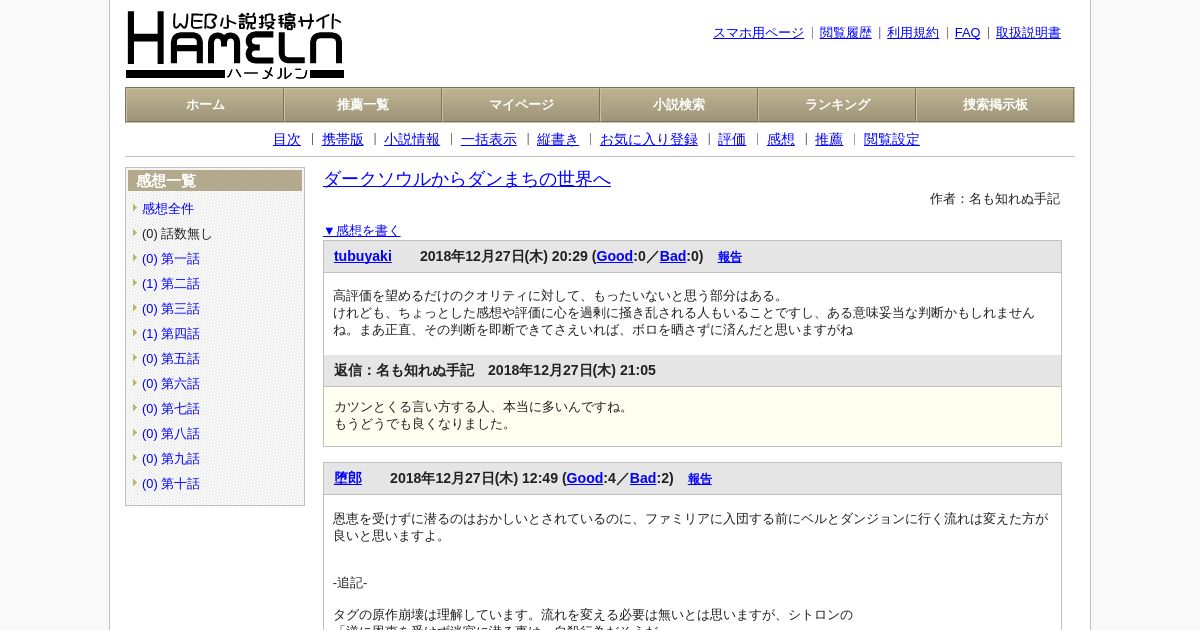Click the Hameln site logo
The image size is (1200, 630).
tap(235, 45)
